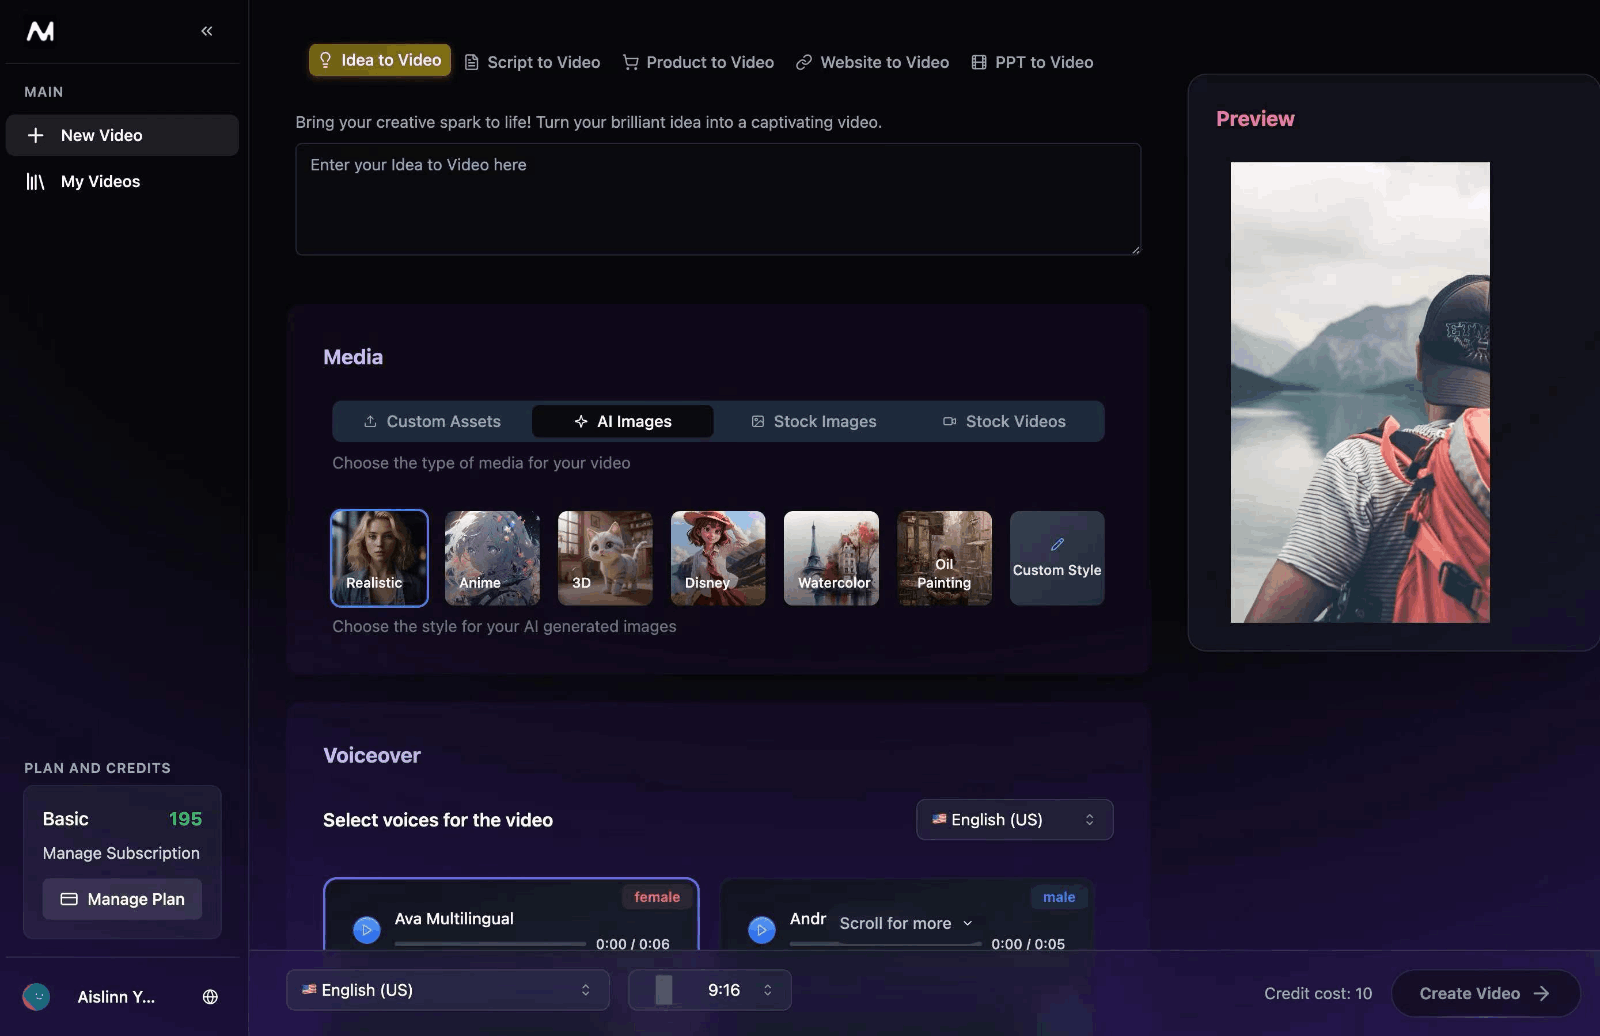Switch to Product to Video tab
This screenshot has width=1600, height=1036.
pos(698,62)
